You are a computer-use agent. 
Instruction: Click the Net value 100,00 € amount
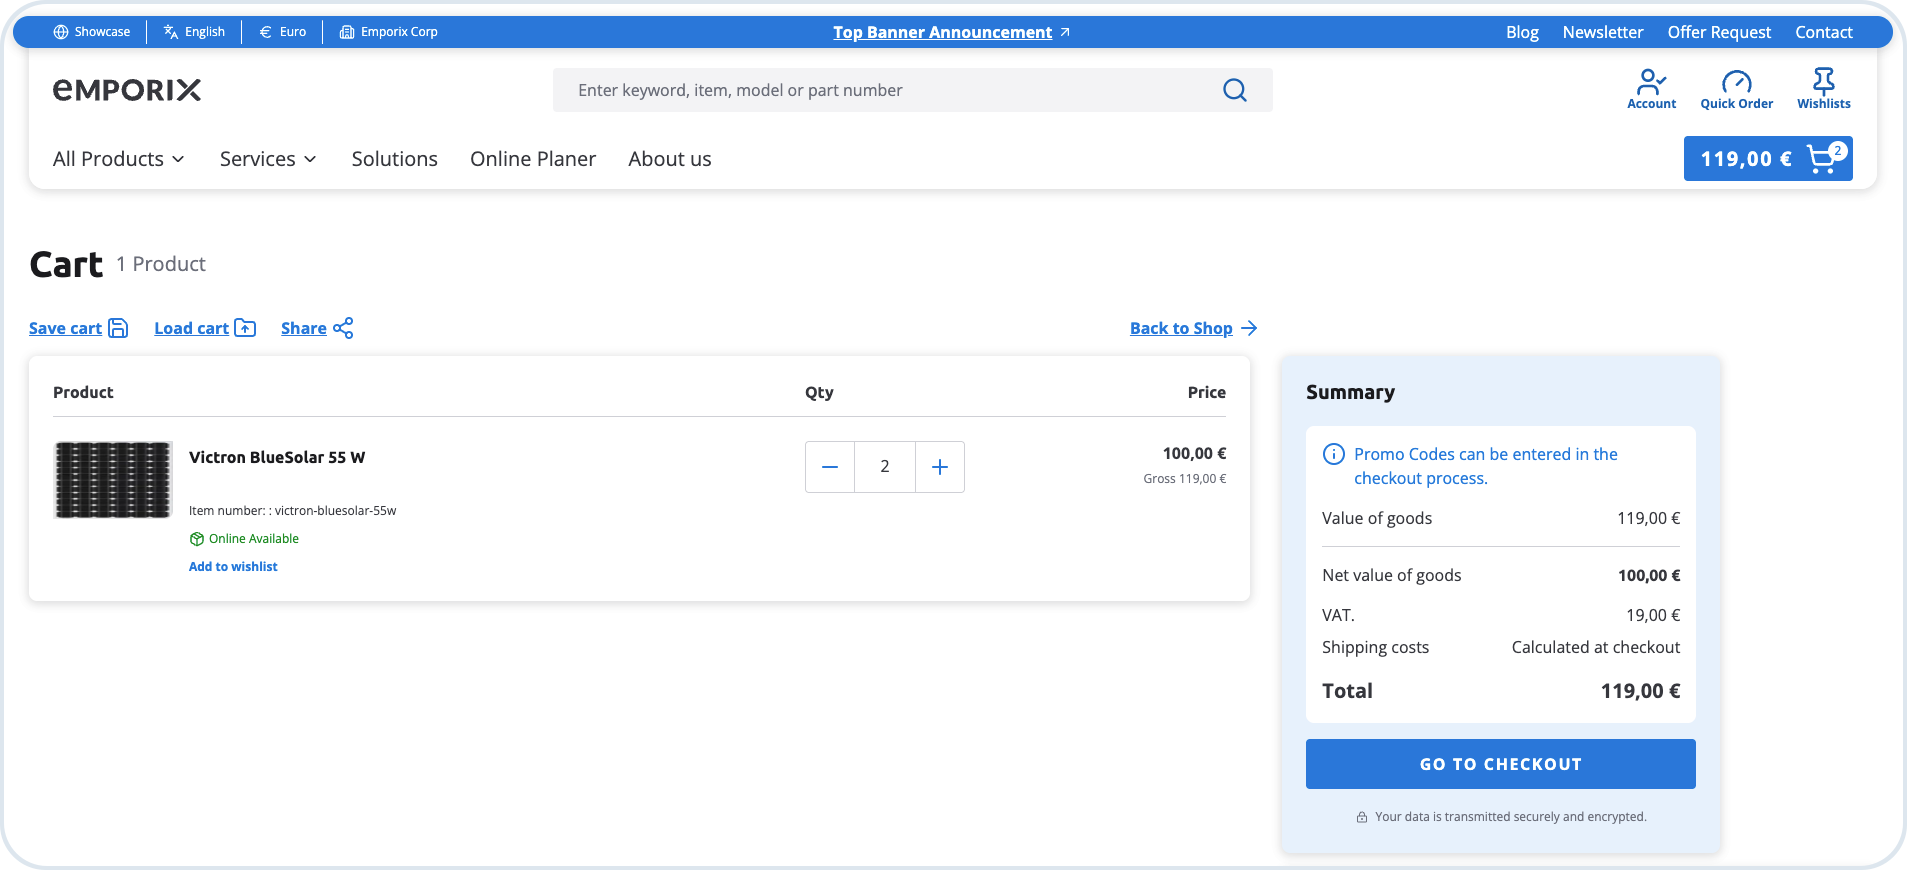(x=1649, y=575)
